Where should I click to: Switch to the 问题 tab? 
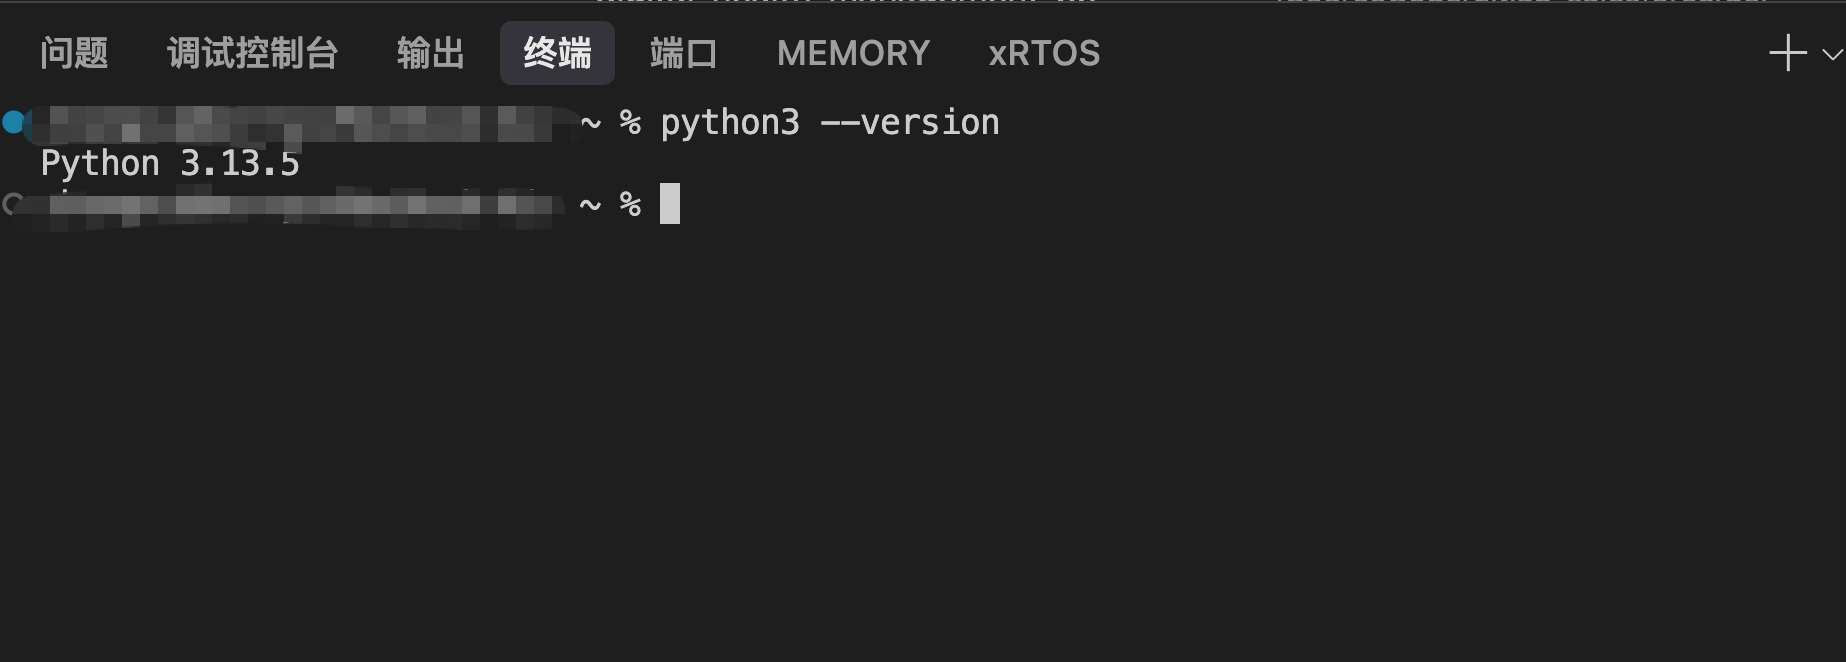[74, 53]
